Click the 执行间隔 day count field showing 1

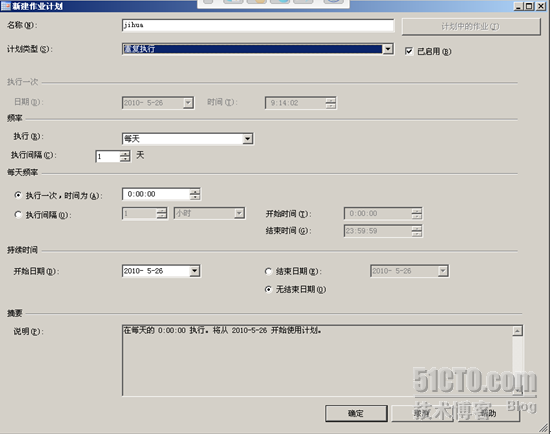click(x=108, y=156)
